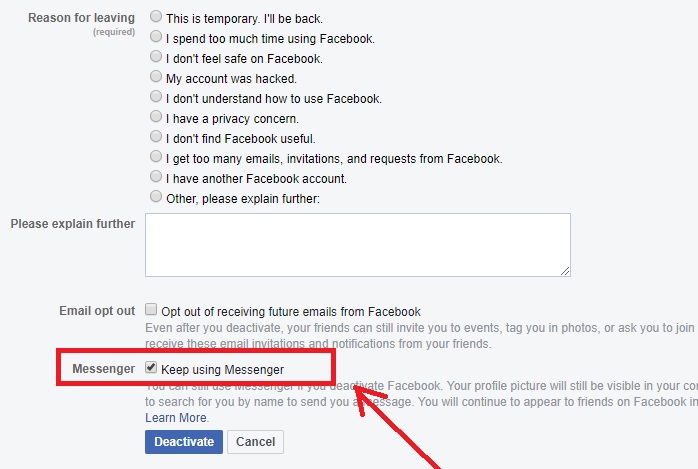The image size is (698, 469).
Task: Click inside the explain further text box
Action: (x=357, y=244)
